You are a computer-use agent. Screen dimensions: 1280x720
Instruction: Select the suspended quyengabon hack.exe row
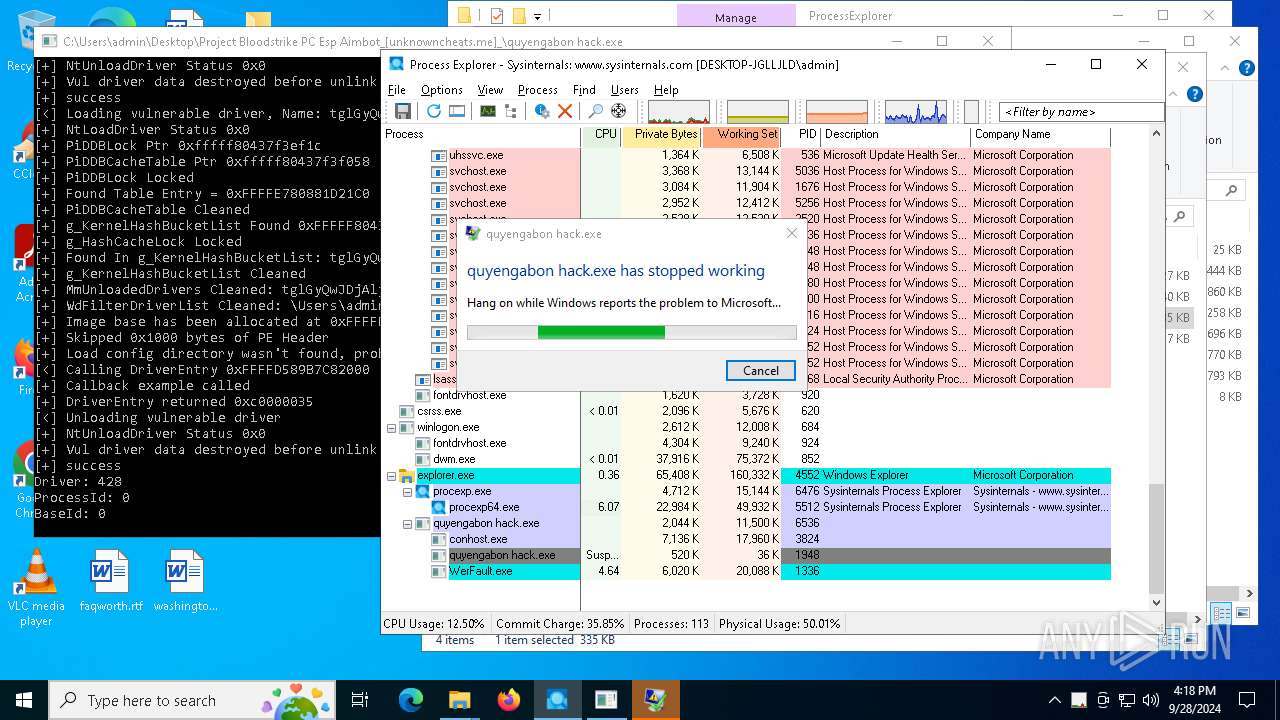(x=747, y=555)
